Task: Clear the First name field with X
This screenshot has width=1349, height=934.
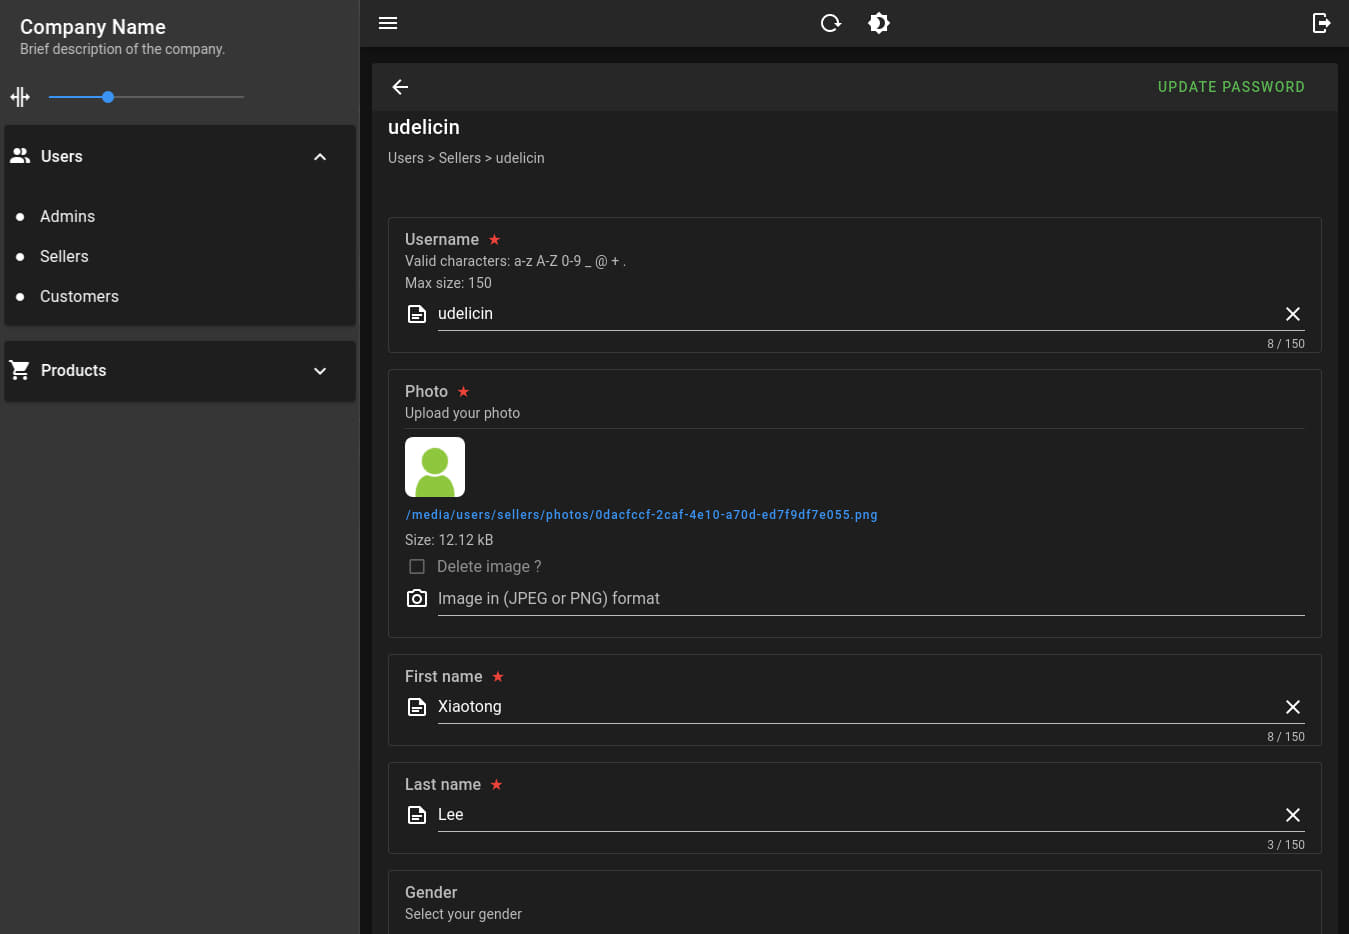Action: coord(1293,707)
